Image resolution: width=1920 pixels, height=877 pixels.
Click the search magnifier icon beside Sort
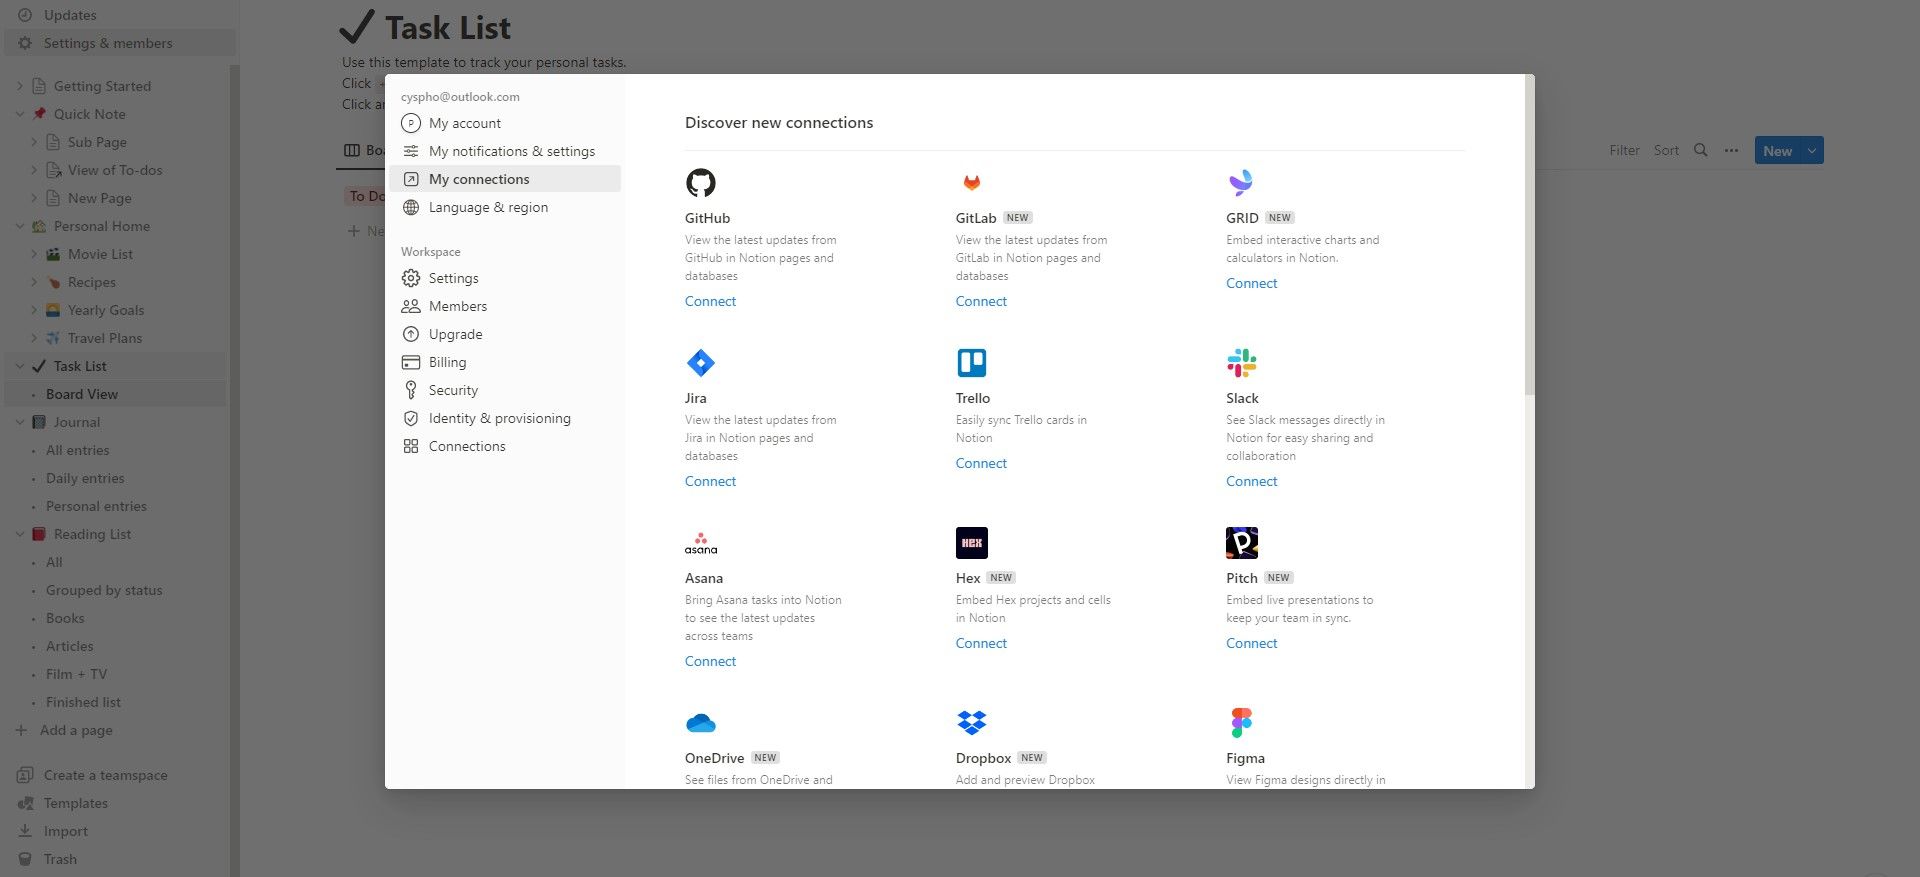click(1700, 150)
